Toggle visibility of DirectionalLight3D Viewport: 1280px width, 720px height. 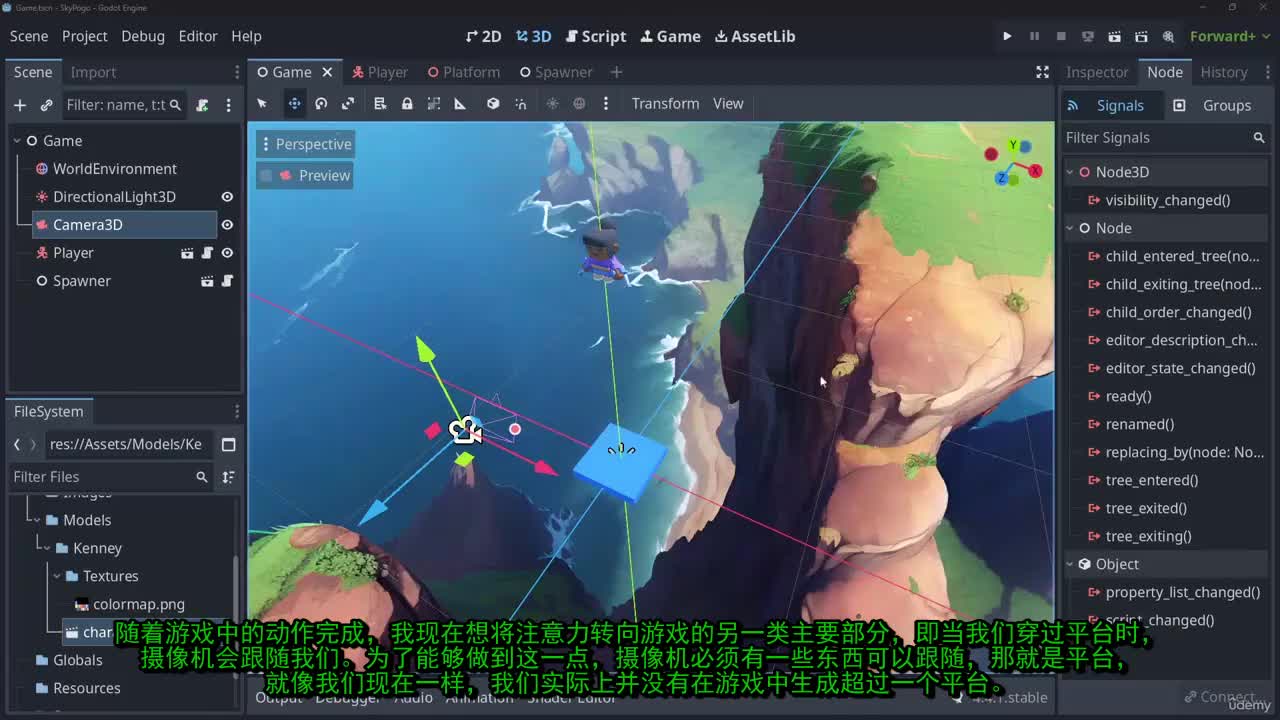(227, 197)
